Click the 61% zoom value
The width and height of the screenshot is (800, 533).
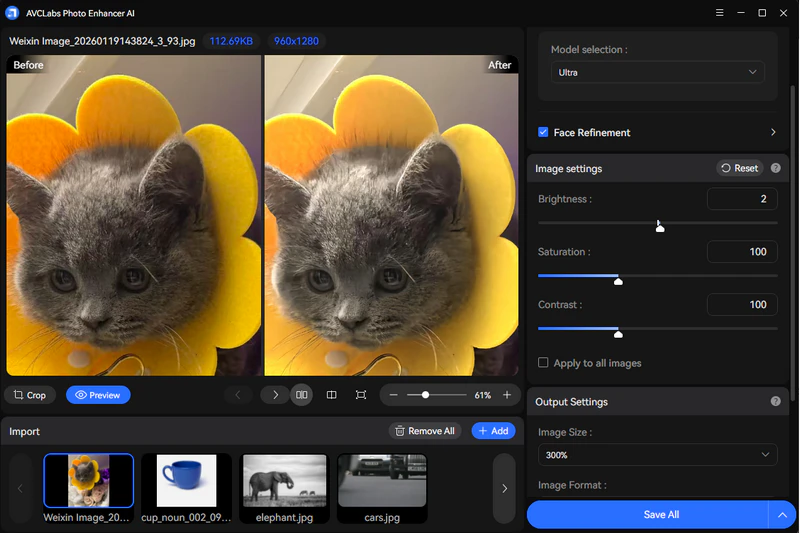(483, 395)
